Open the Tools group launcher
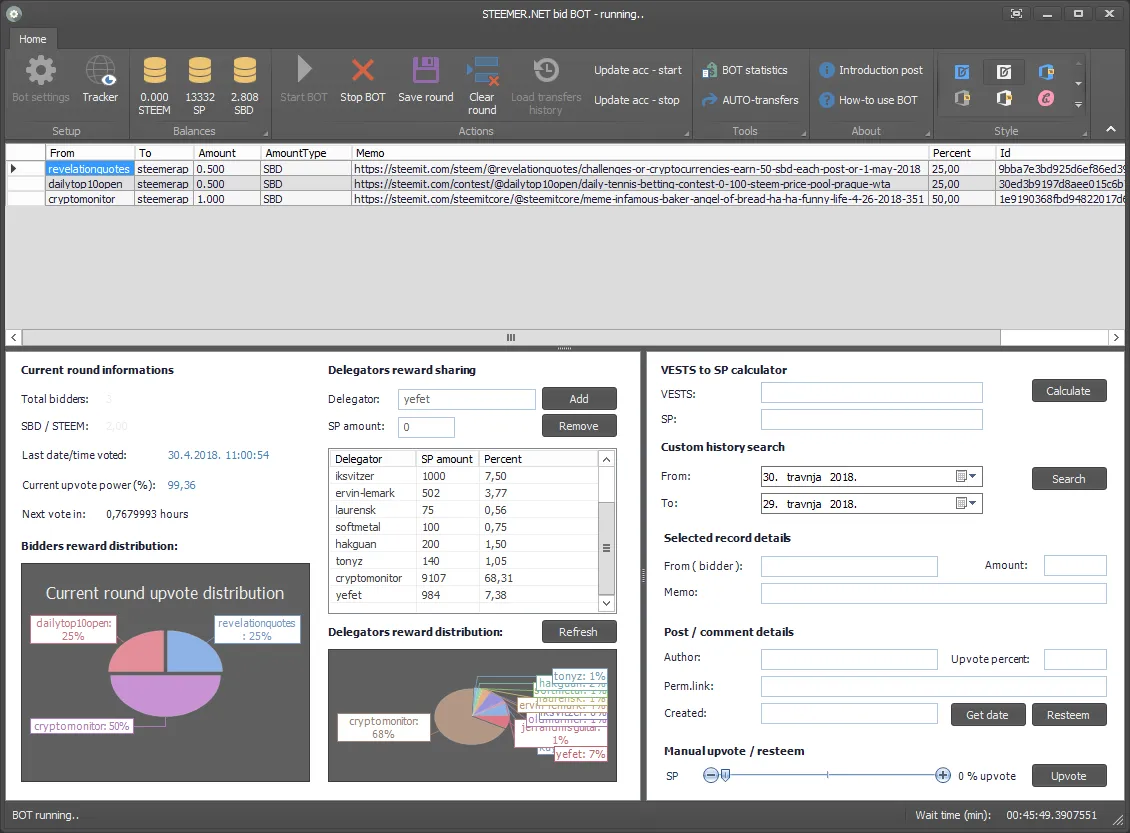This screenshot has height=833, width=1130. 804,133
